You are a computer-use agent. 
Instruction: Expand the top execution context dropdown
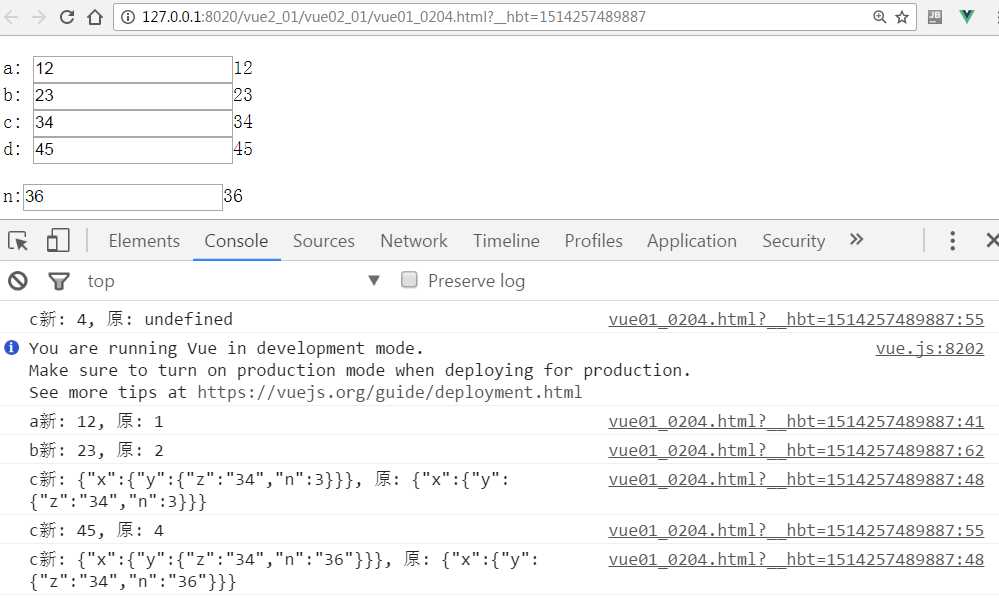[234, 281]
